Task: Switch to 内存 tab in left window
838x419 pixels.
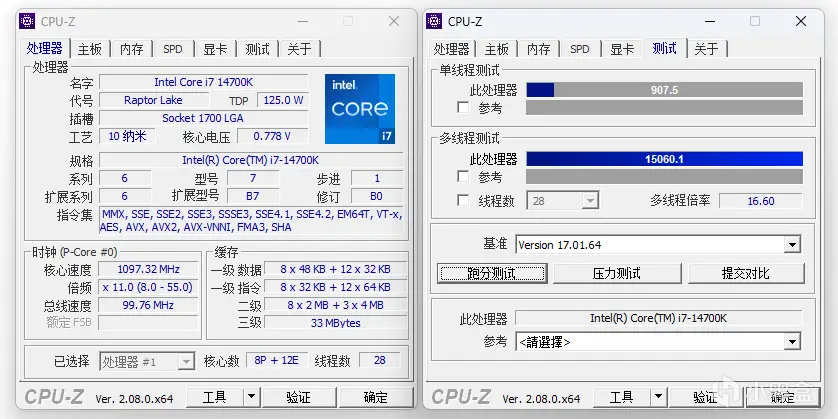Action: pyautogui.click(x=131, y=49)
